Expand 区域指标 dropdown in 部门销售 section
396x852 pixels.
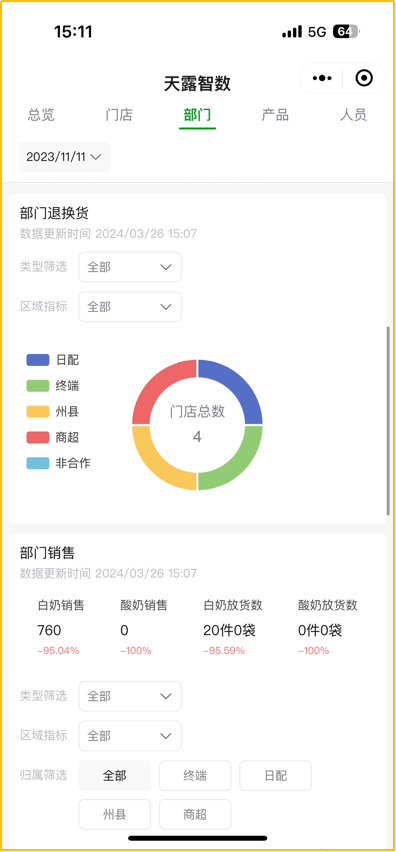(130, 736)
